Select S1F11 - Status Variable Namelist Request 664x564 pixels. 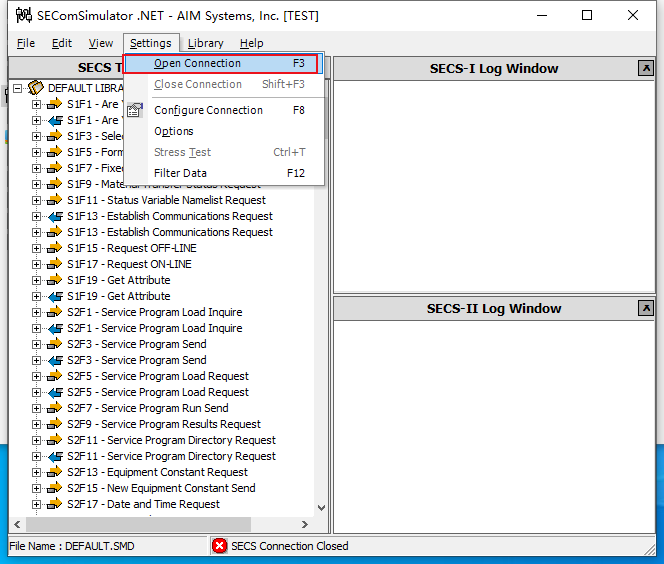tap(166, 200)
